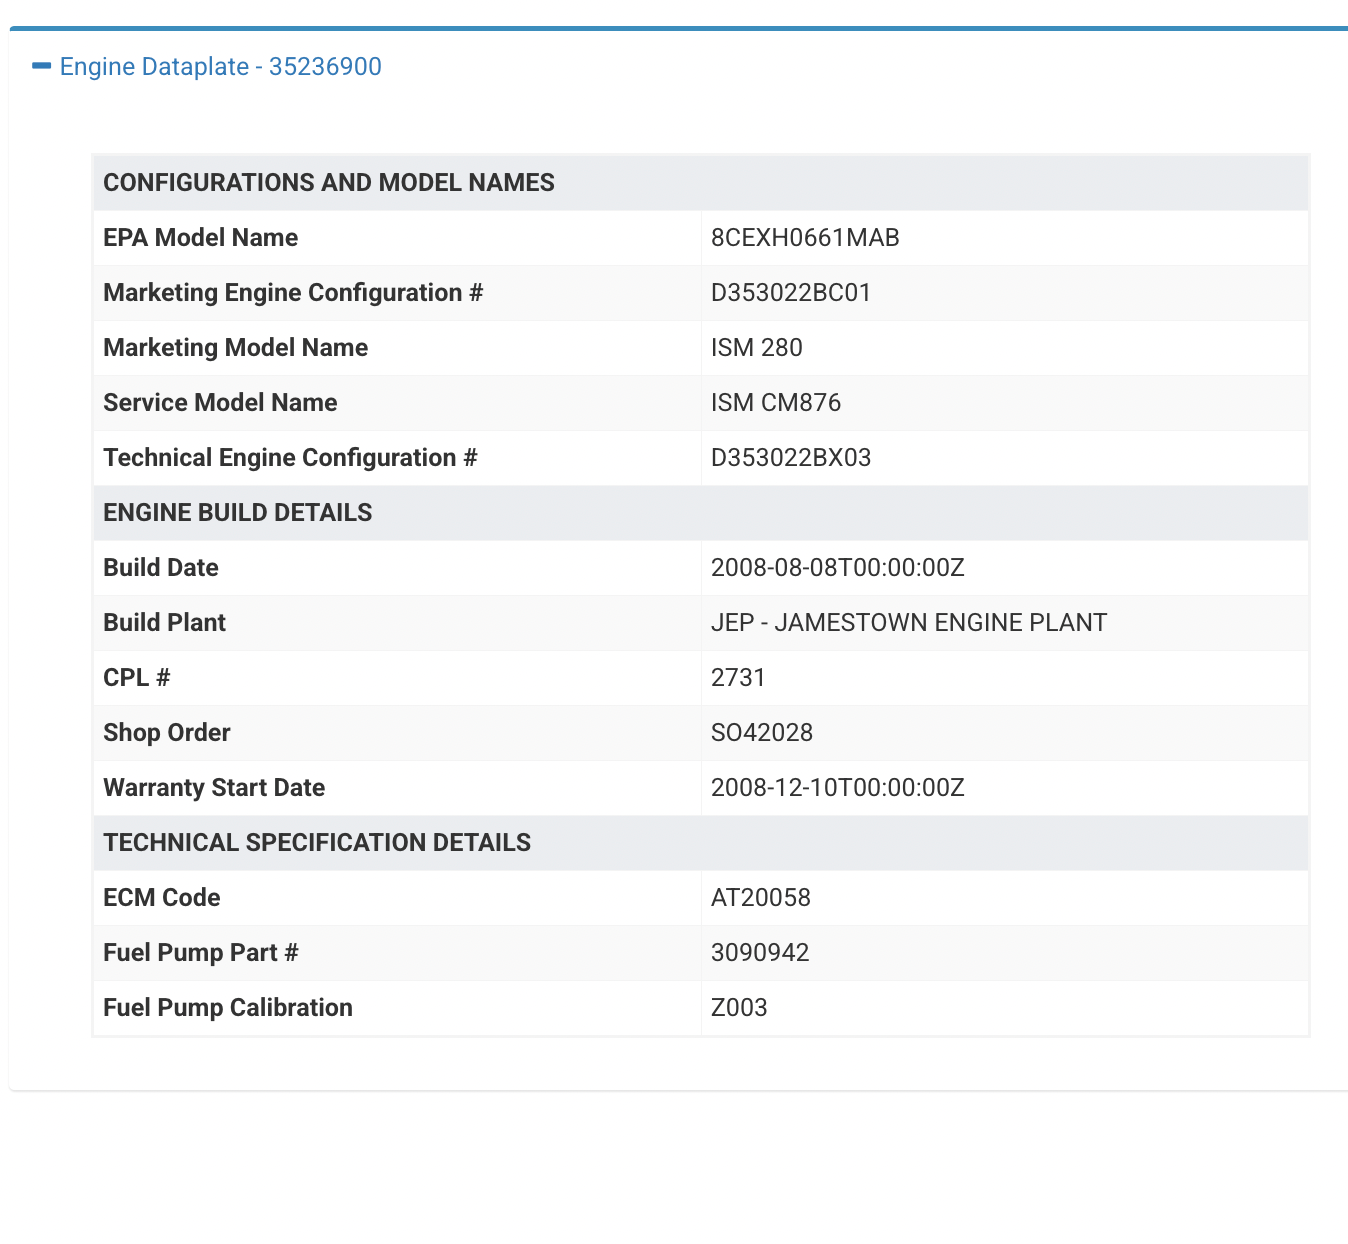This screenshot has width=1348, height=1244.
Task: Select the Engine Build Details section header
Action: 238,513
